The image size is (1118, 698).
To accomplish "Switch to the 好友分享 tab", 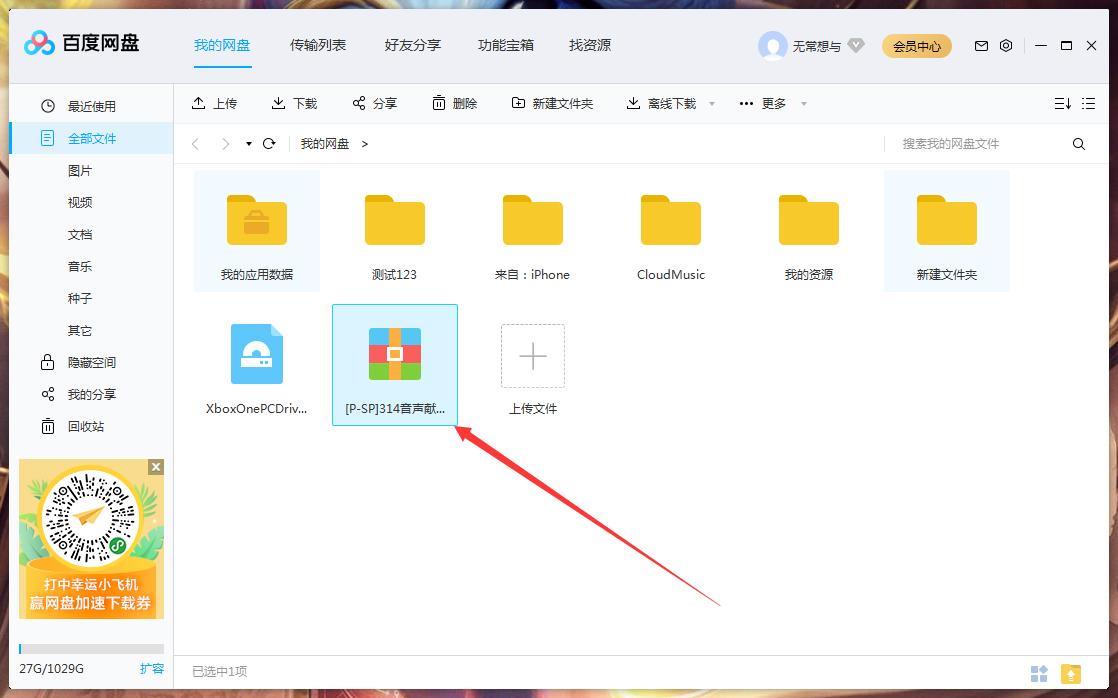I will tap(413, 46).
